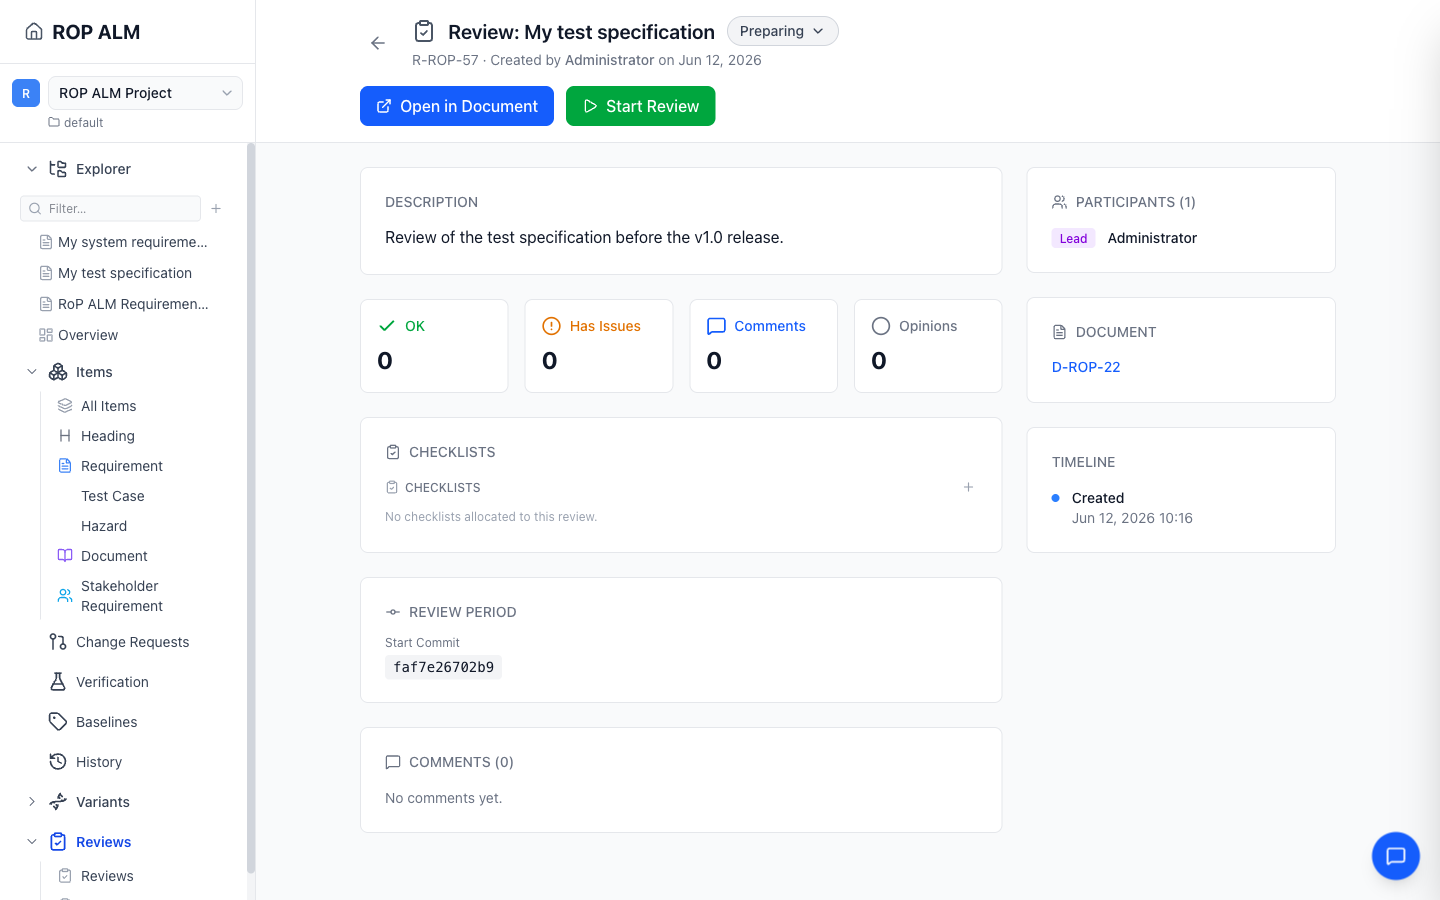
Task: Click the sidebar vertical scrollbar
Action: (251, 508)
